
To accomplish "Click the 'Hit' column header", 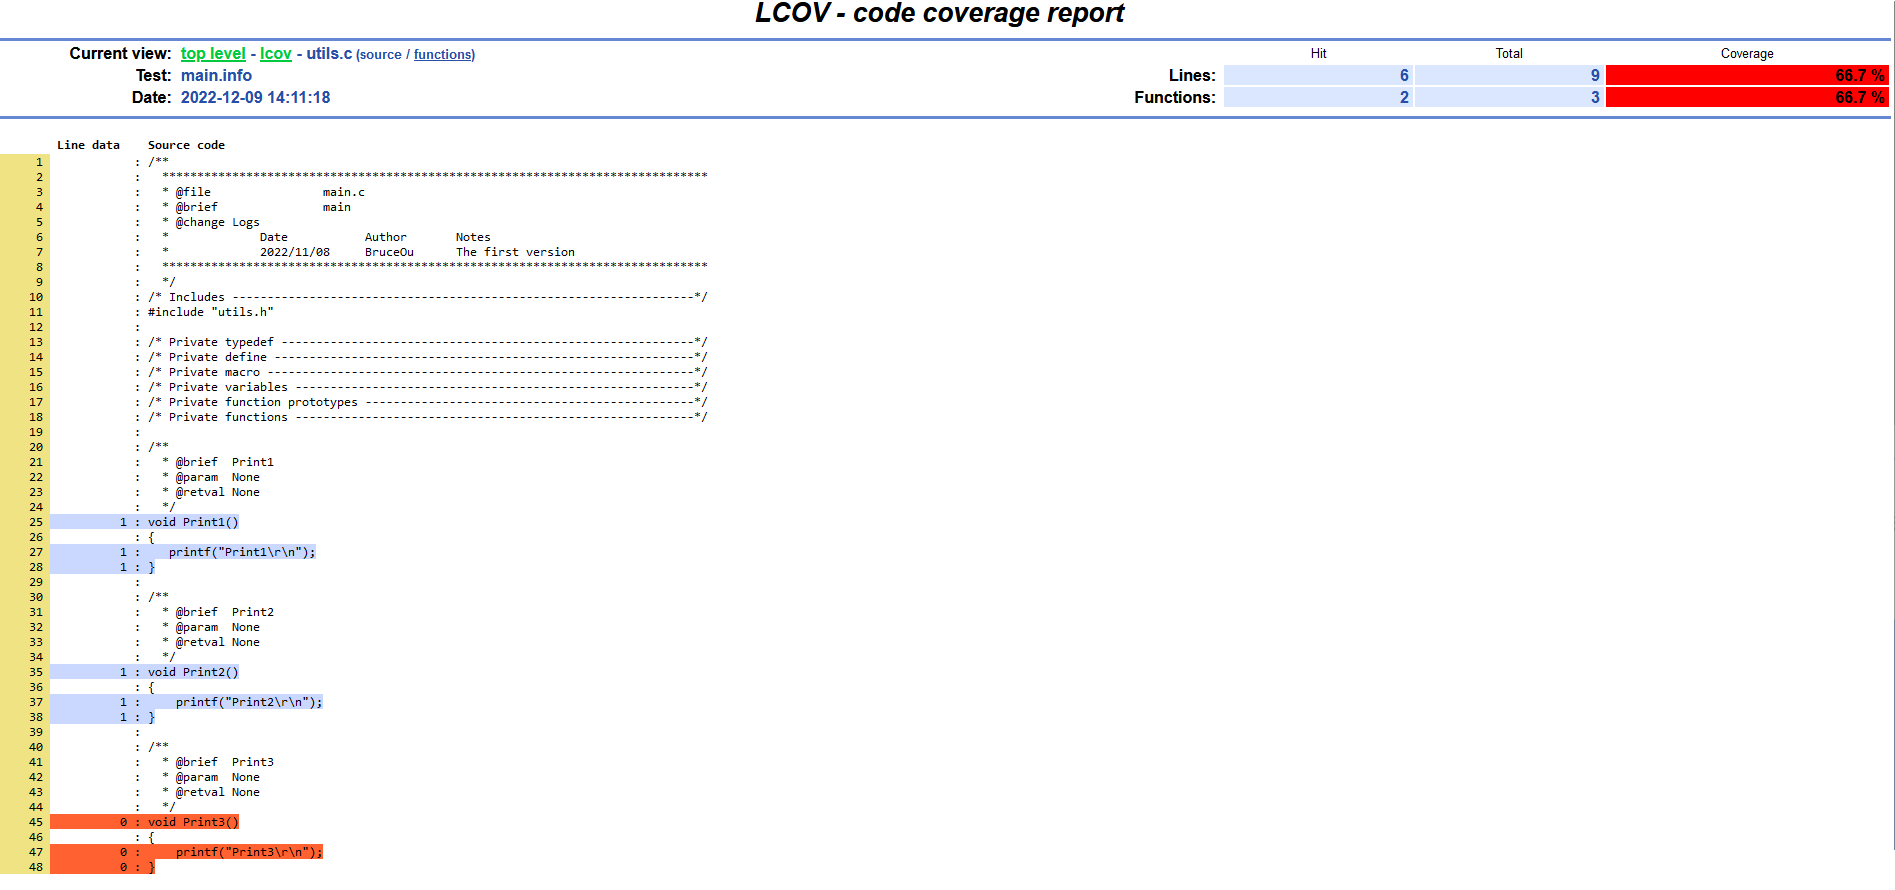I will (x=1318, y=54).
